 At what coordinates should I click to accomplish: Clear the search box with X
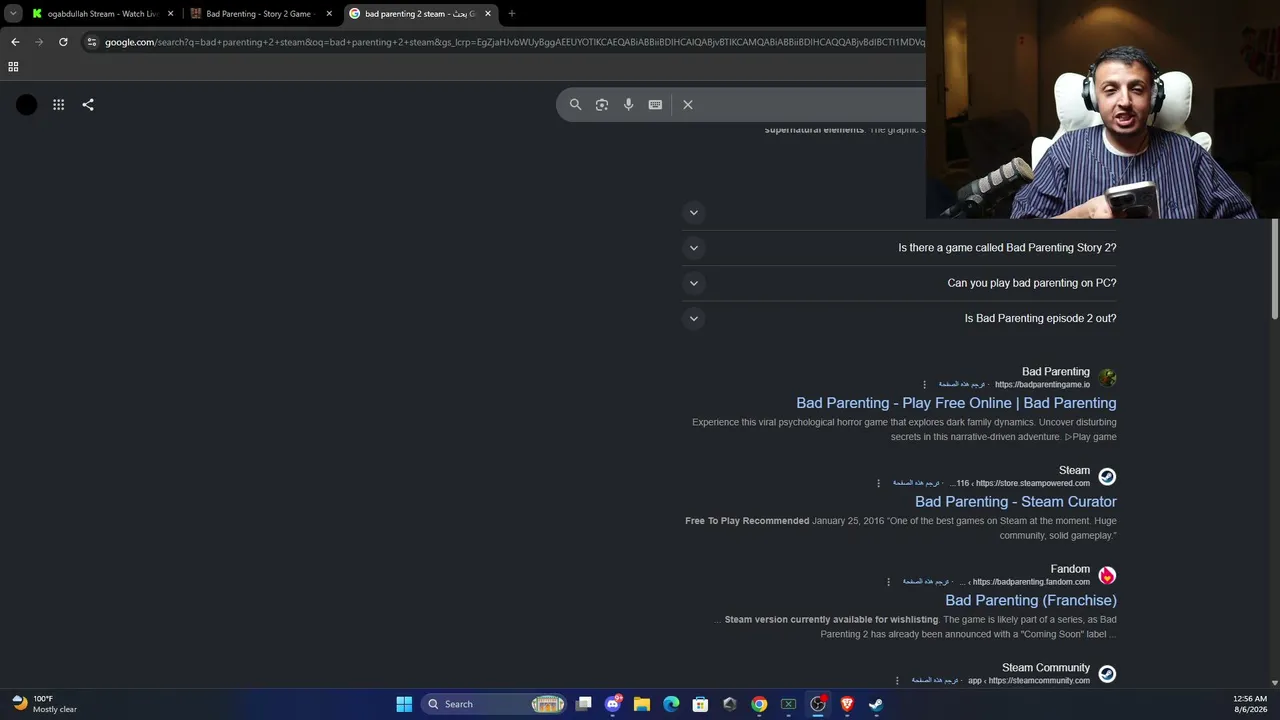[688, 104]
